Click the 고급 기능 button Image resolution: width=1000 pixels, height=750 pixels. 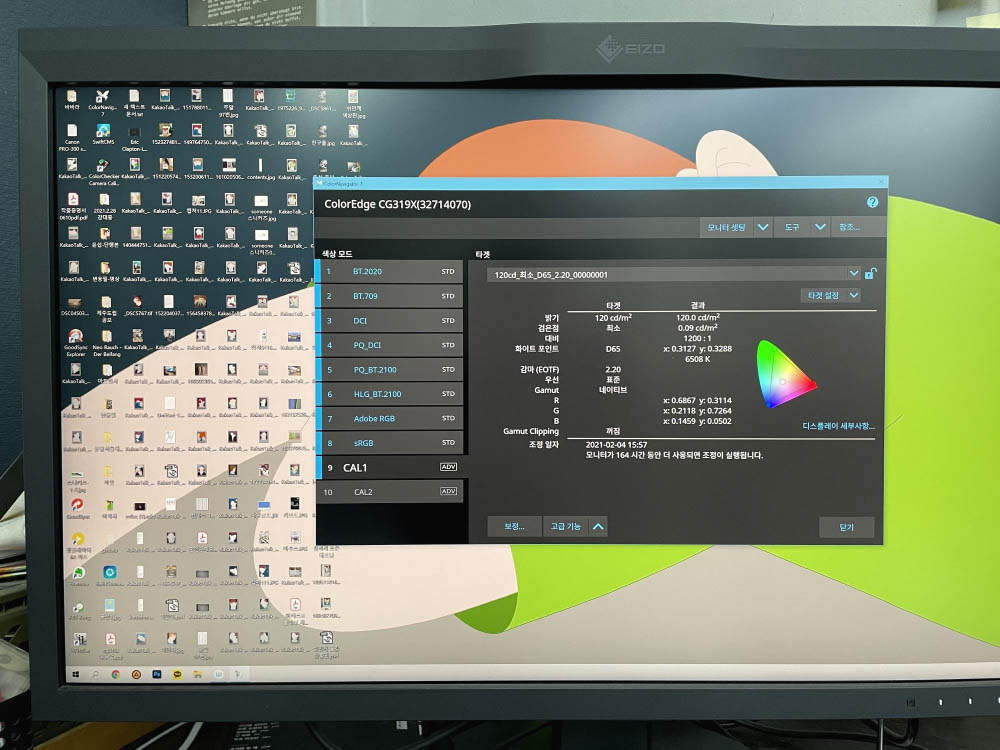coord(566,527)
